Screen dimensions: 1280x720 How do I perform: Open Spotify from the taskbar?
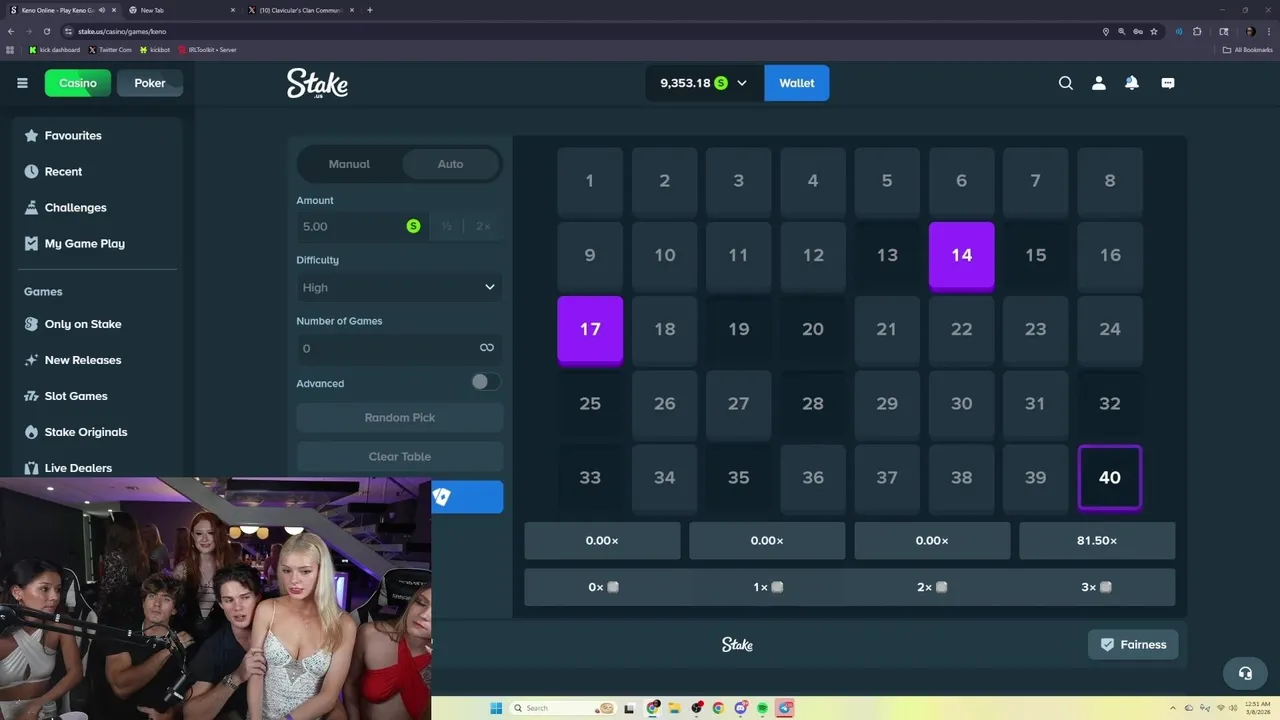(x=763, y=708)
